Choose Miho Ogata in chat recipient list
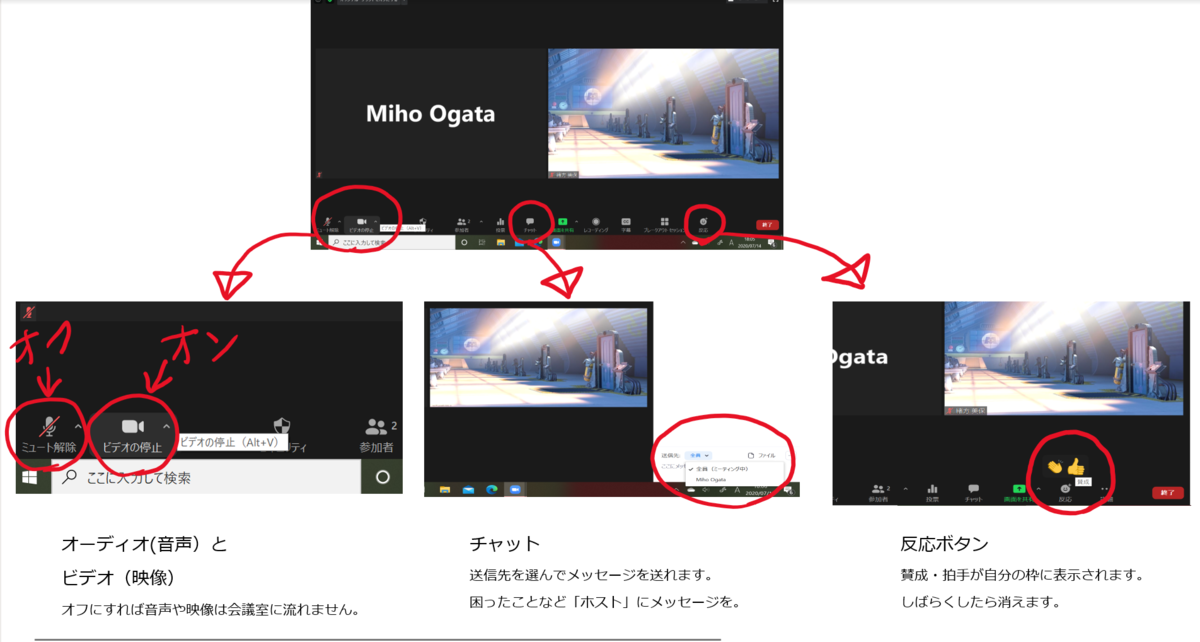 [712, 479]
